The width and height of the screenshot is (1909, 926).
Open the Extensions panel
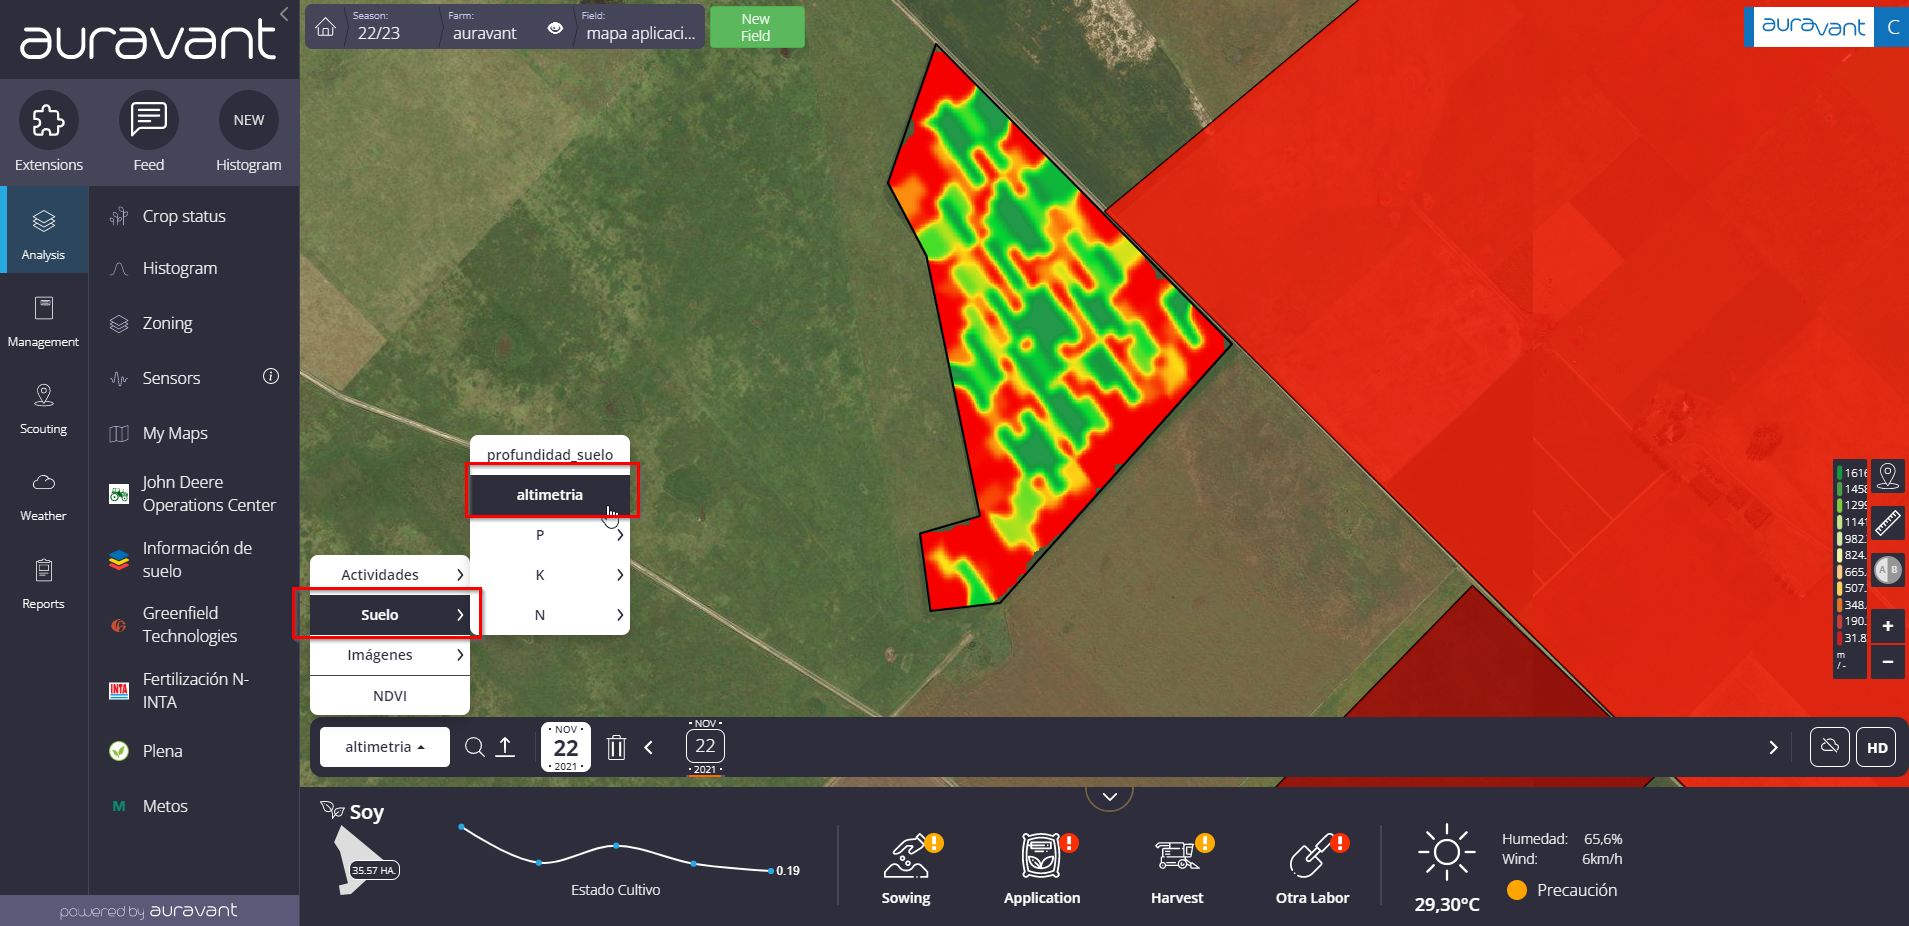click(49, 132)
